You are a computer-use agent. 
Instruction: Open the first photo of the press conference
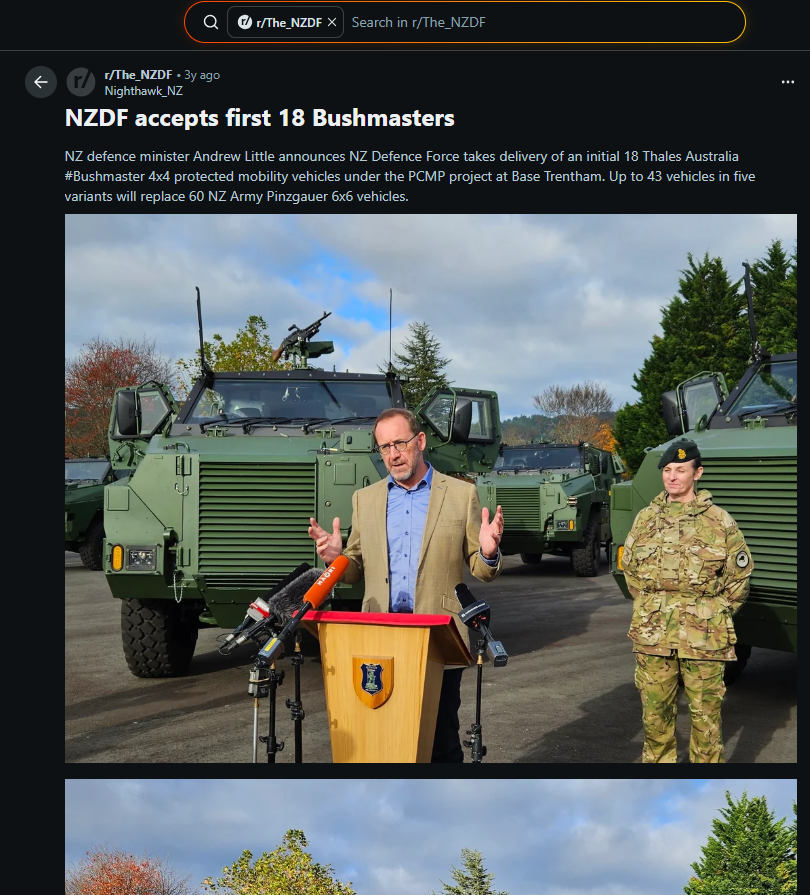tap(431, 489)
